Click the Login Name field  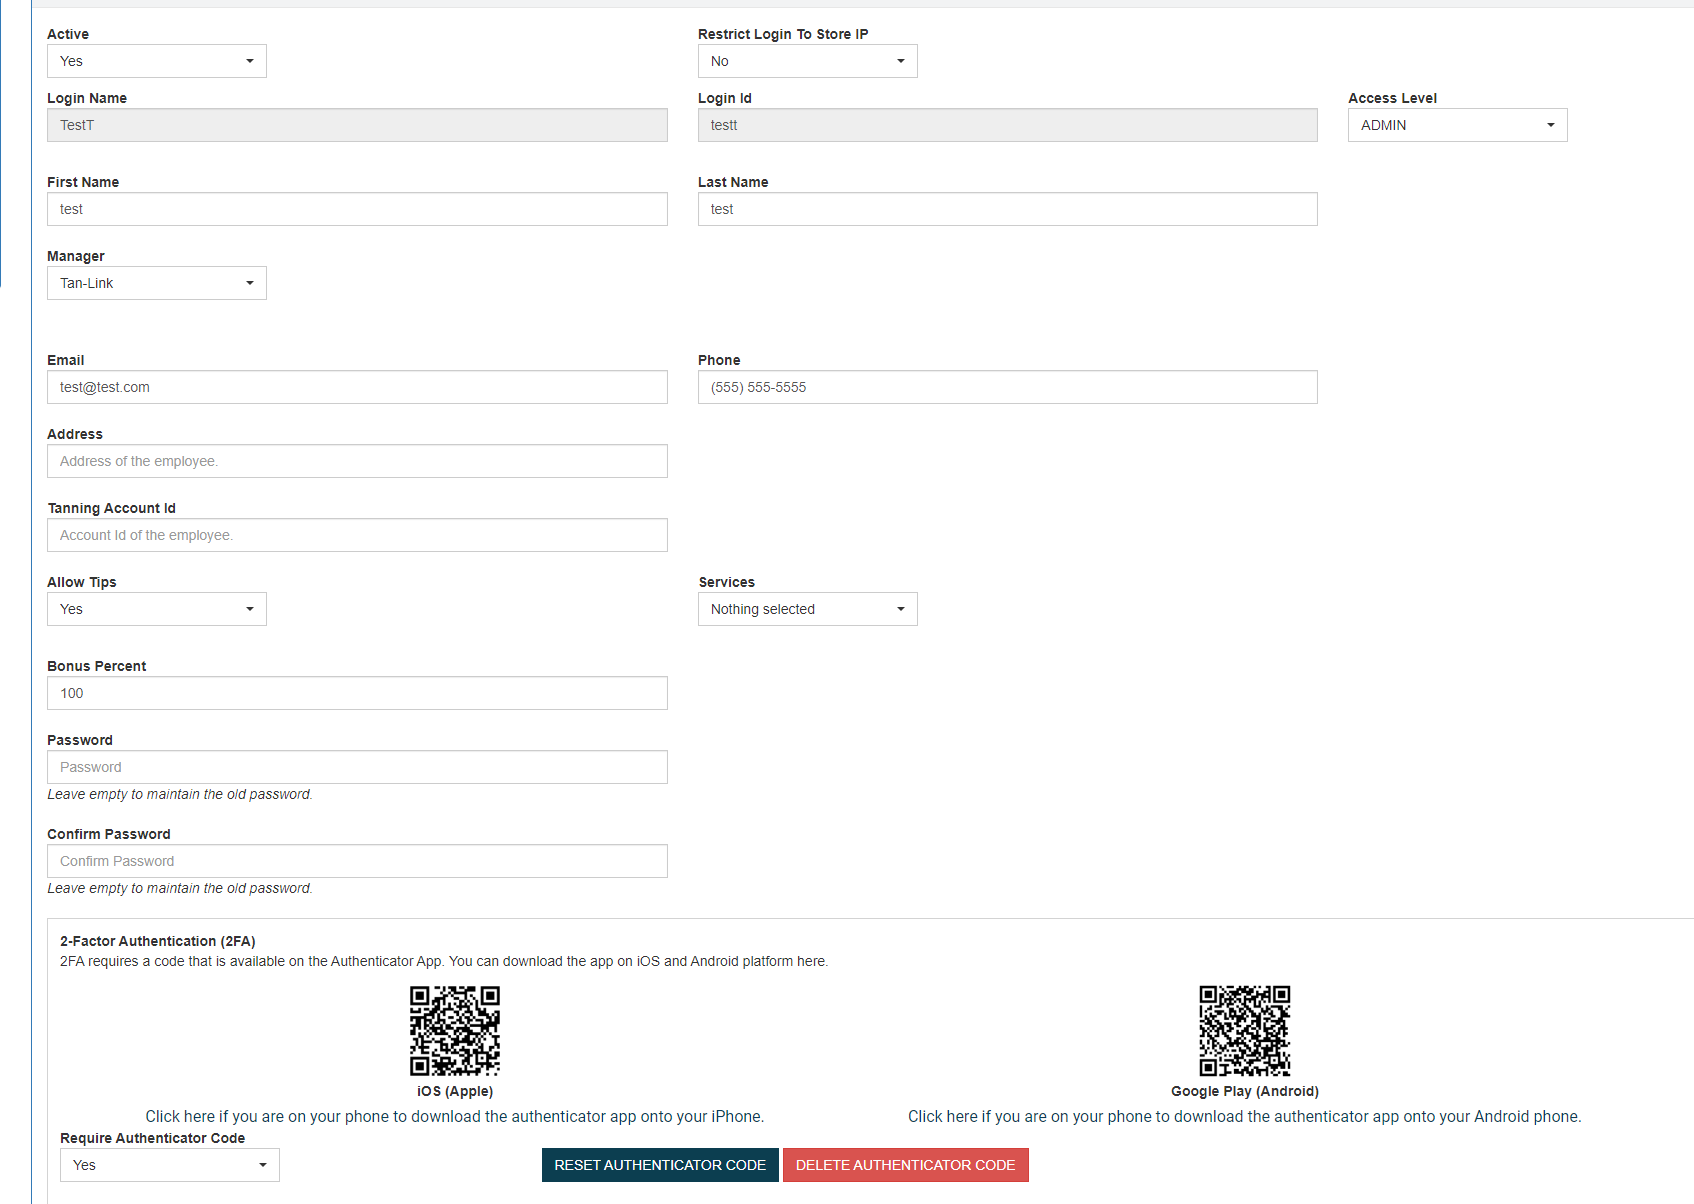pos(357,125)
